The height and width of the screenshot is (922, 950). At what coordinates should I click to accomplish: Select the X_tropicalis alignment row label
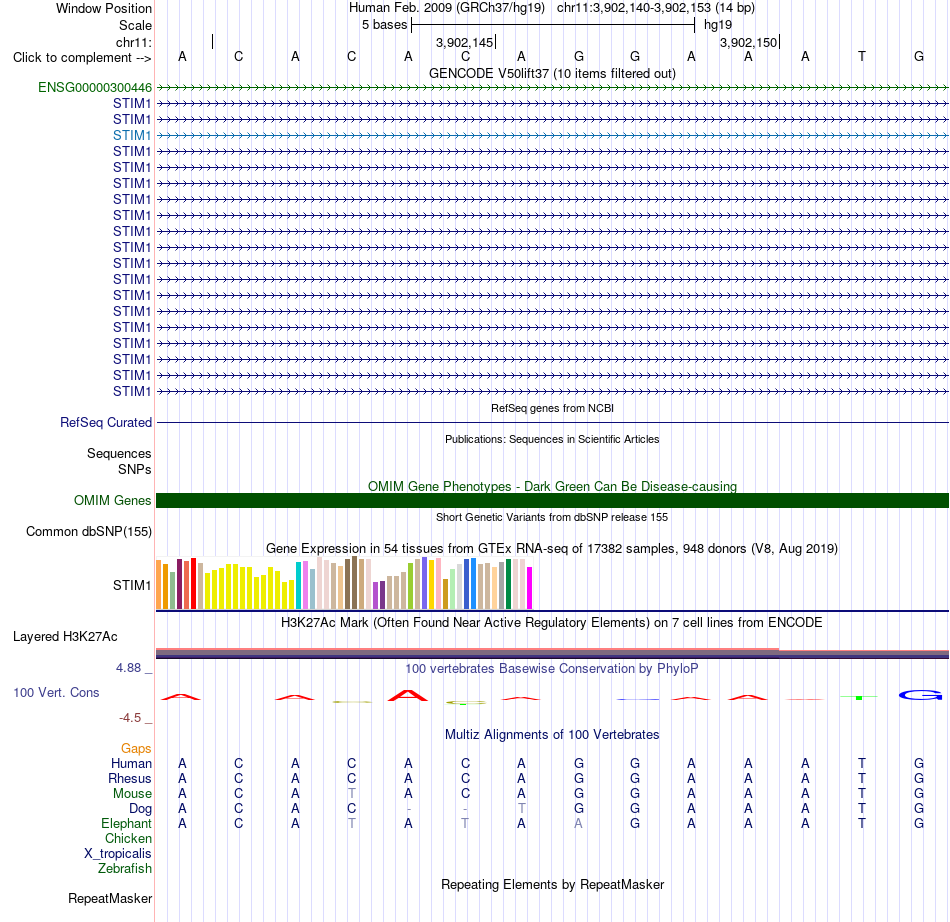click(x=118, y=854)
